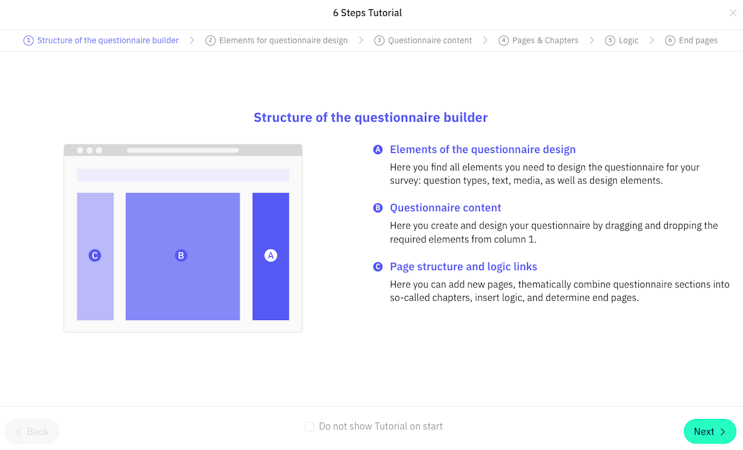Image resolution: width=743 pixels, height=450 pixels.
Task: Close the 6 Steps Tutorial dialog
Action: tap(733, 13)
